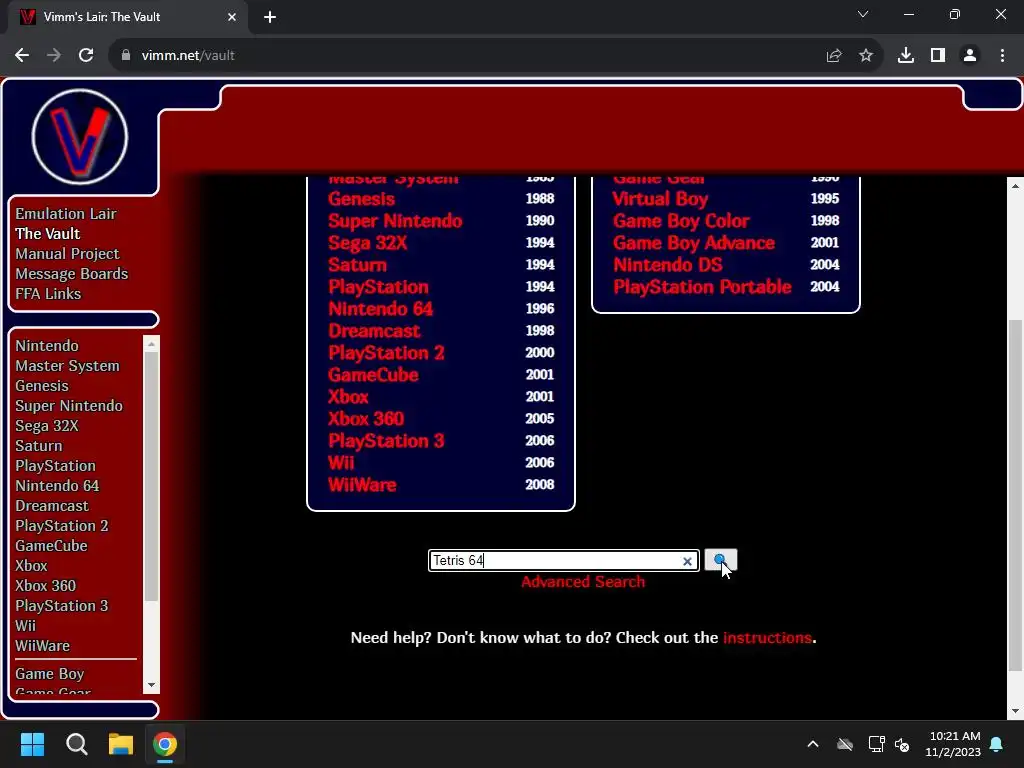1024x768 pixels.
Task: Open File Explorer from taskbar
Action: pos(121,744)
